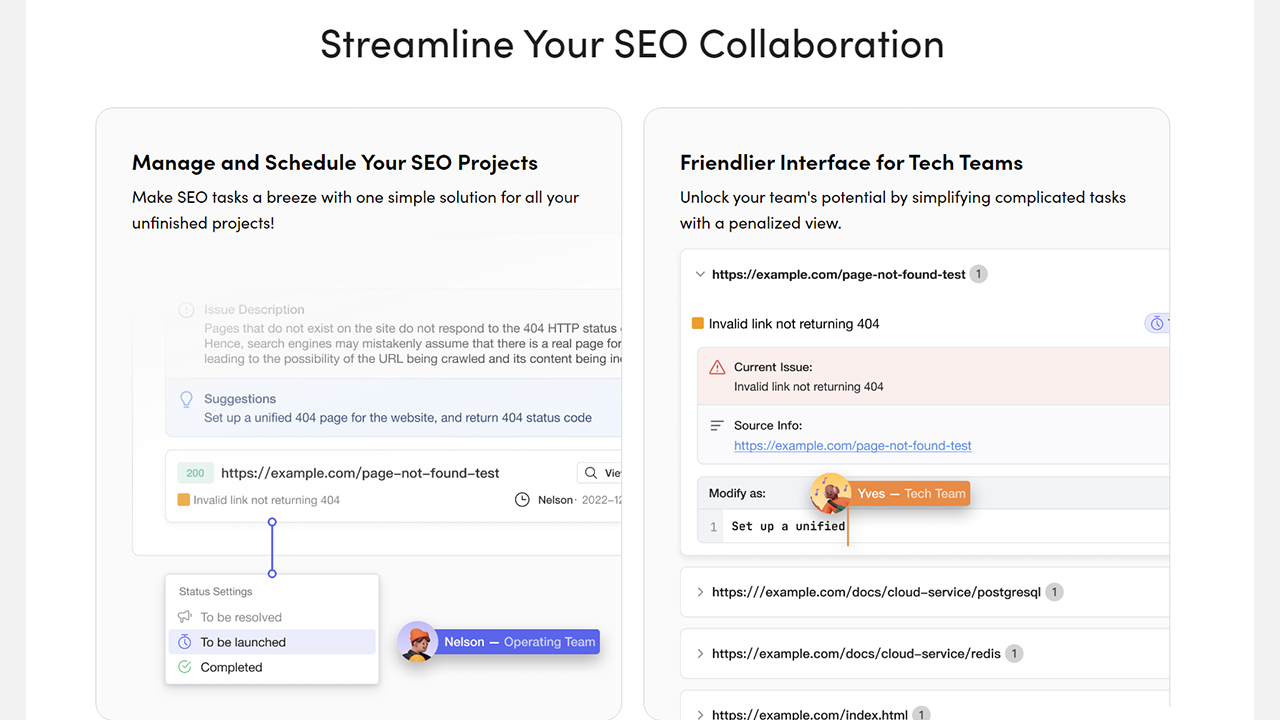Click the green 200 status badge
1280x720 pixels.
point(195,473)
